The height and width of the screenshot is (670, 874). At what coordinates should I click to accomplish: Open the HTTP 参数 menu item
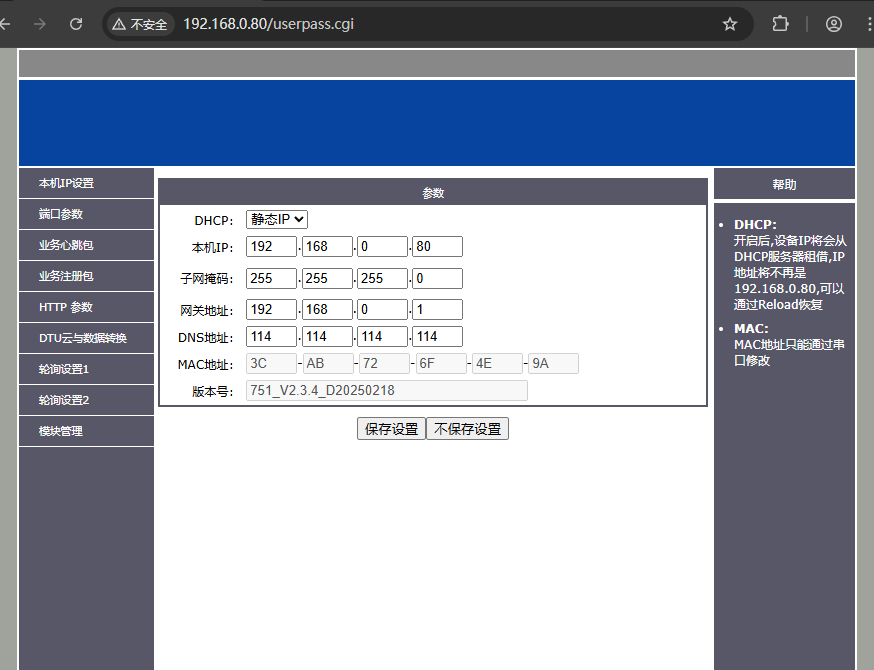(86, 307)
